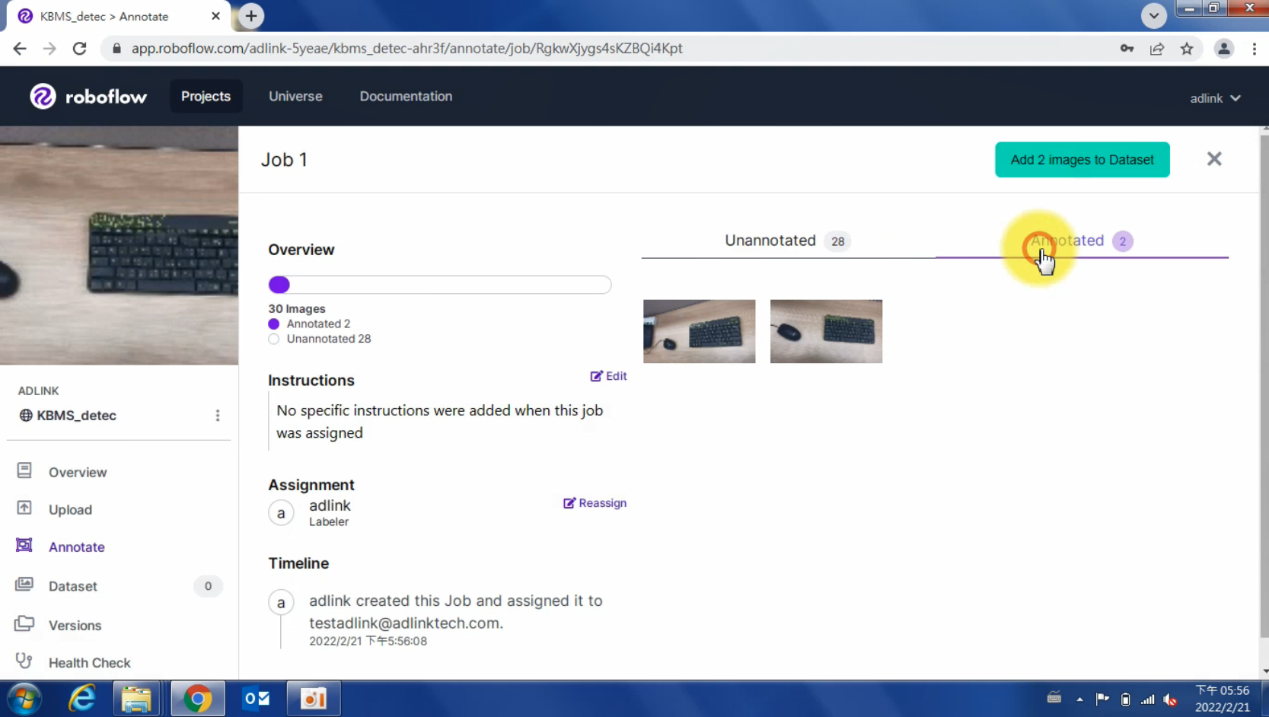Bookmark this page with star icon
1269x717 pixels.
(x=1187, y=48)
